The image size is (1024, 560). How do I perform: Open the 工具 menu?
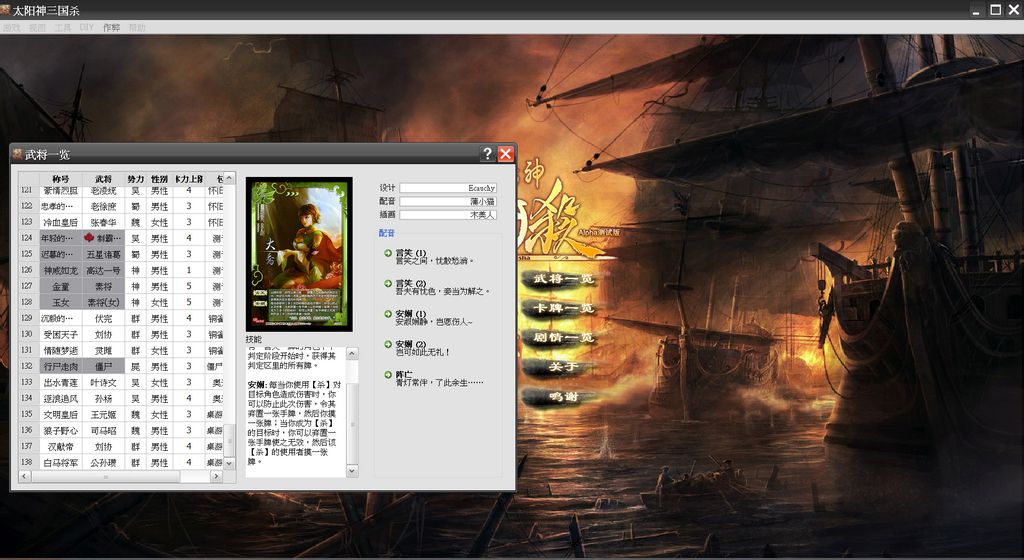click(x=63, y=27)
